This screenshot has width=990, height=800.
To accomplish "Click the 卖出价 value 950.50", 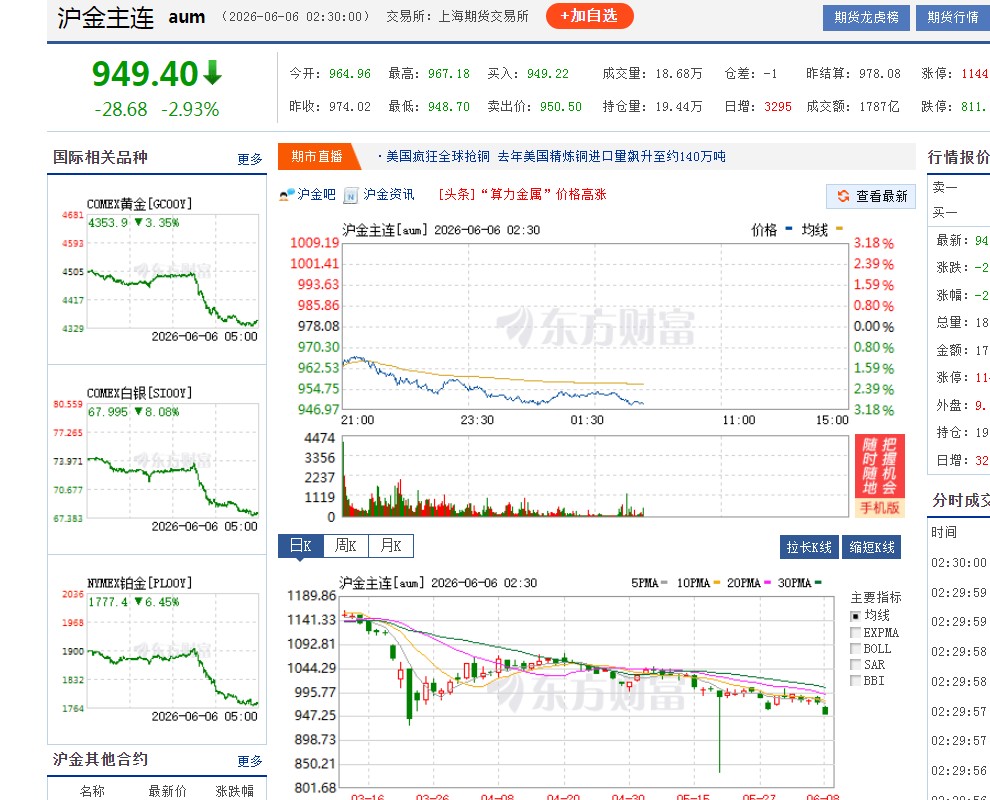I will (561, 106).
